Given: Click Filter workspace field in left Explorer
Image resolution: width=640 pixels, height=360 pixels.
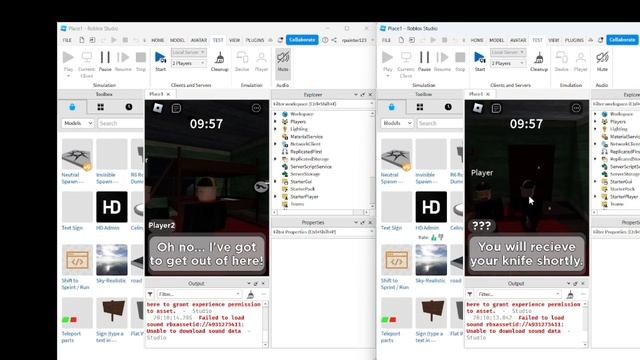Looking at the screenshot, I should pyautogui.click(x=323, y=104).
